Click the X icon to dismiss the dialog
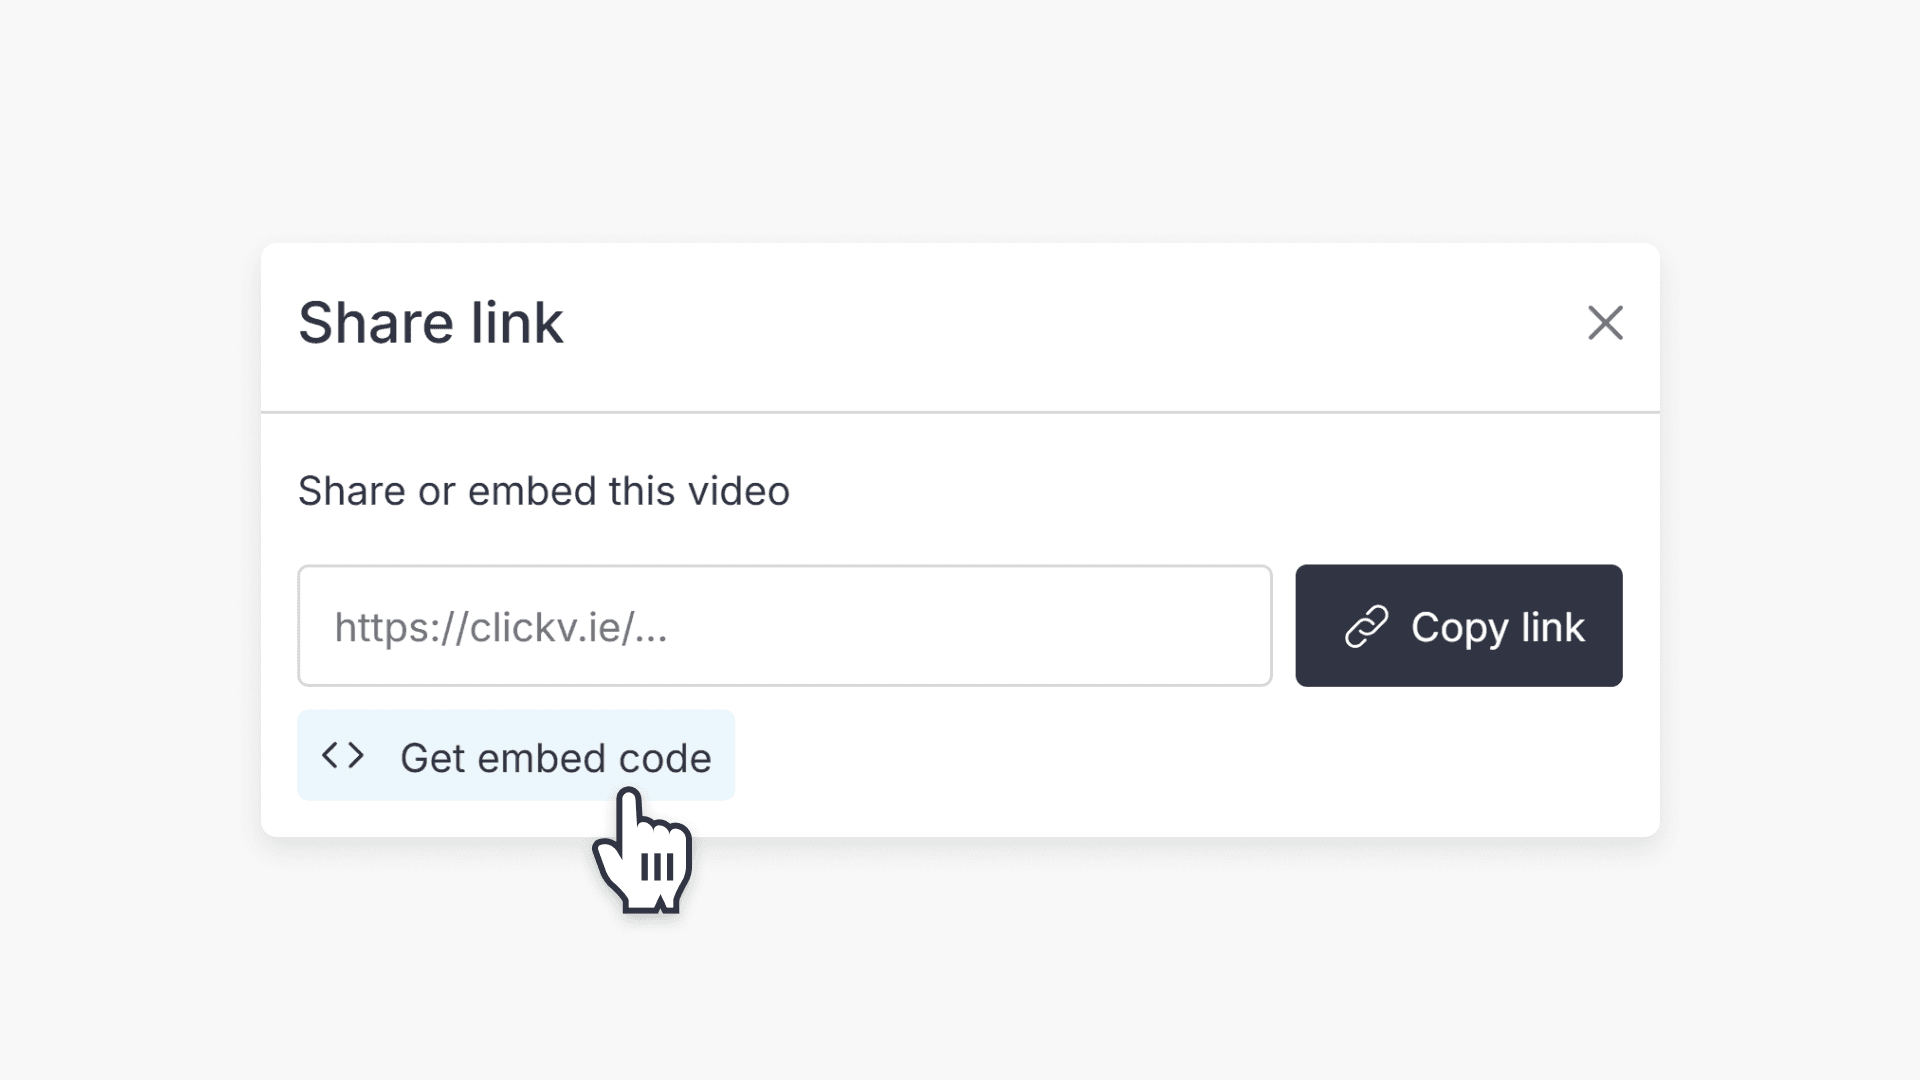 click(x=1605, y=323)
